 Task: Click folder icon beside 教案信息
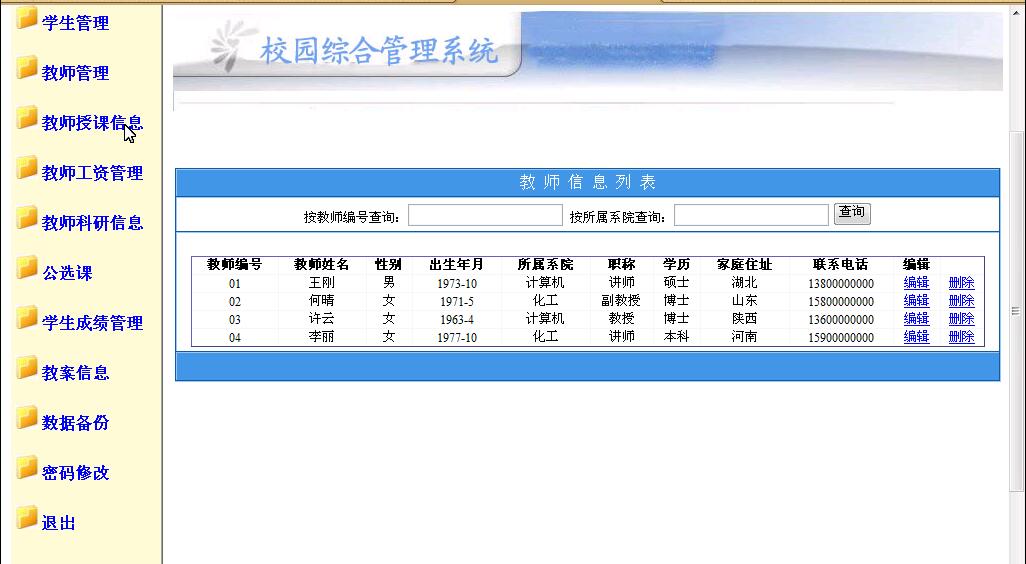coord(27,368)
